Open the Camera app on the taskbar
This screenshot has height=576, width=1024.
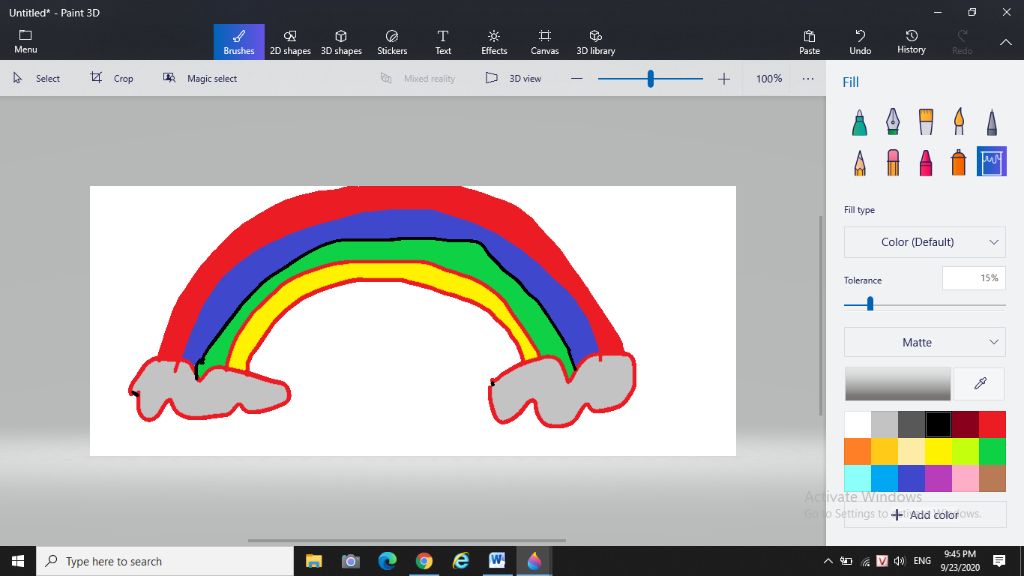(x=351, y=561)
